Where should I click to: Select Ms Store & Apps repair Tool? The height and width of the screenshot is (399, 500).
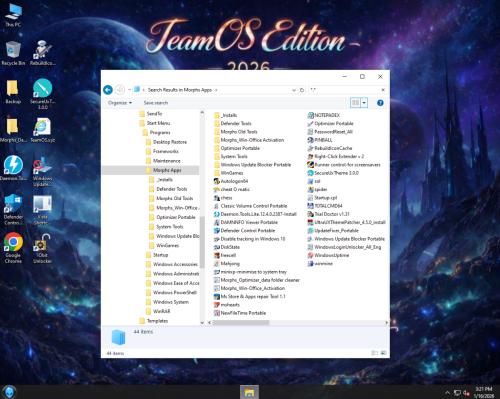coord(249,297)
